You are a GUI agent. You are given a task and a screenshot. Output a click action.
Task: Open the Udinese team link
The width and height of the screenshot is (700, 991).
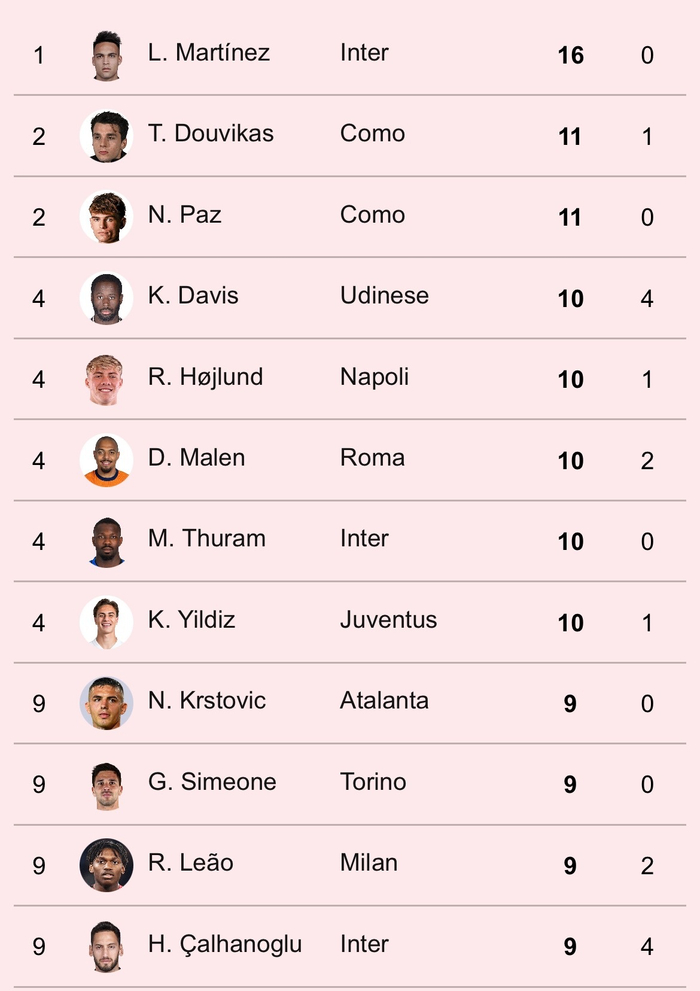[x=384, y=296]
